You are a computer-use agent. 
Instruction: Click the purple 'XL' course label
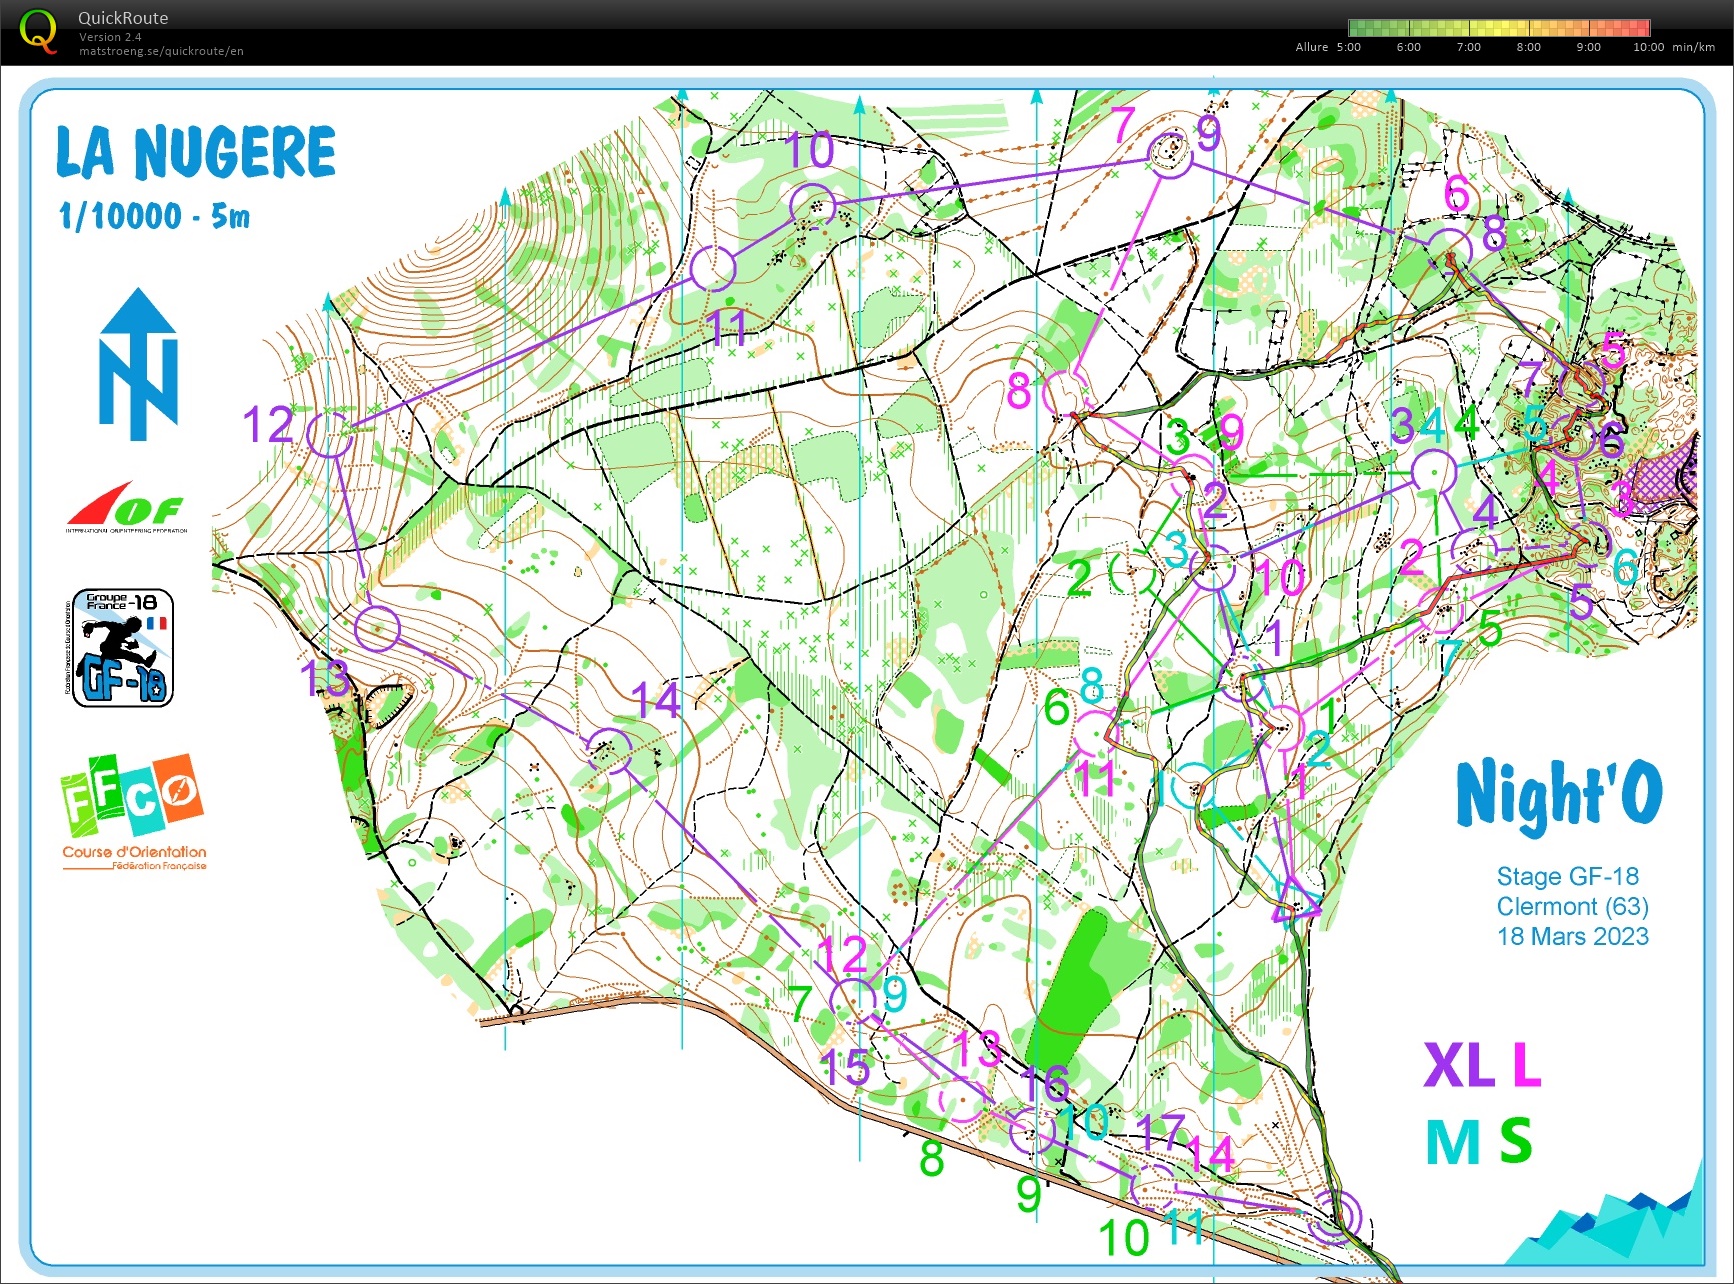pyautogui.click(x=1460, y=1065)
